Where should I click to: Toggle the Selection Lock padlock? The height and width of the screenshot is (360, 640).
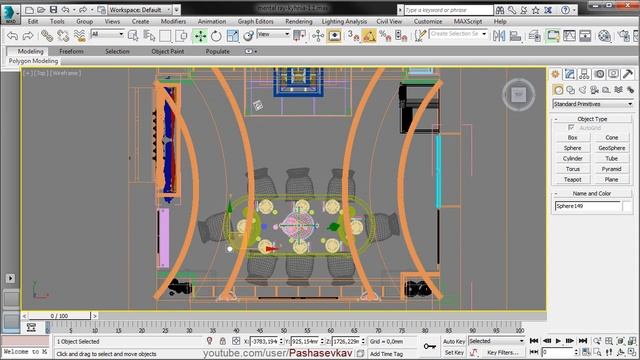coord(222,341)
